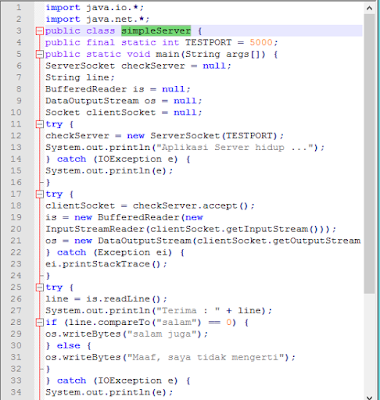380x400 pixels.
Task: Click the scroll up arrow of the vertical scrollbar
Action: click(369, 8)
